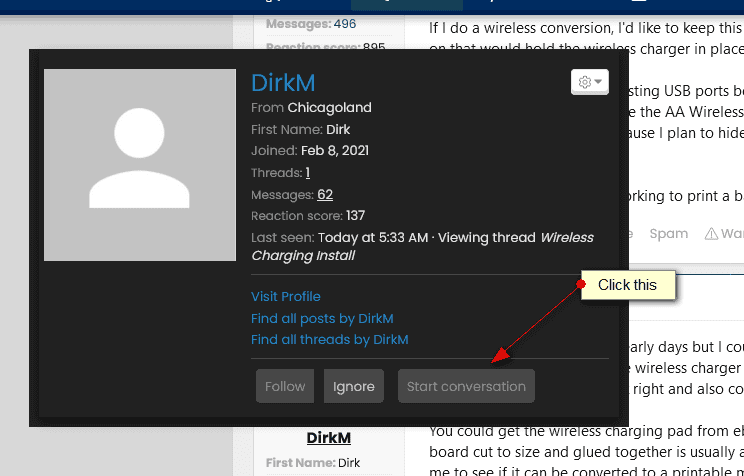Open the gear settings dropdown on DirkM card
The height and width of the screenshot is (476, 744).
click(590, 82)
